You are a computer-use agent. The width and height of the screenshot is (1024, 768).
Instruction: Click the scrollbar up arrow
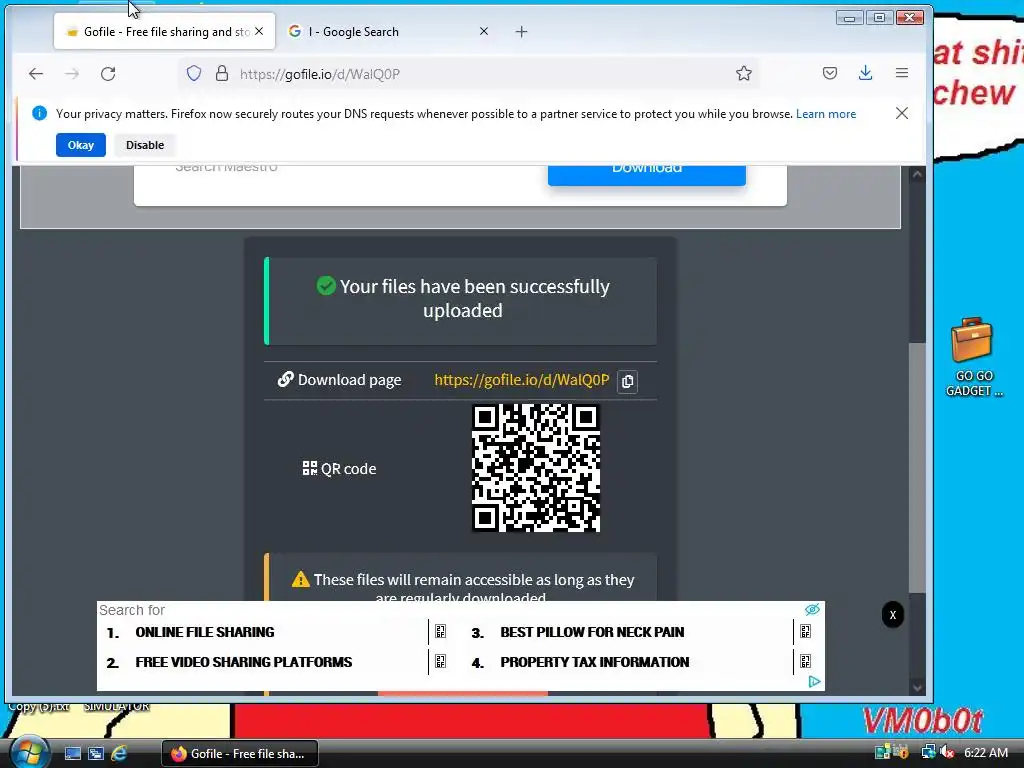917,174
